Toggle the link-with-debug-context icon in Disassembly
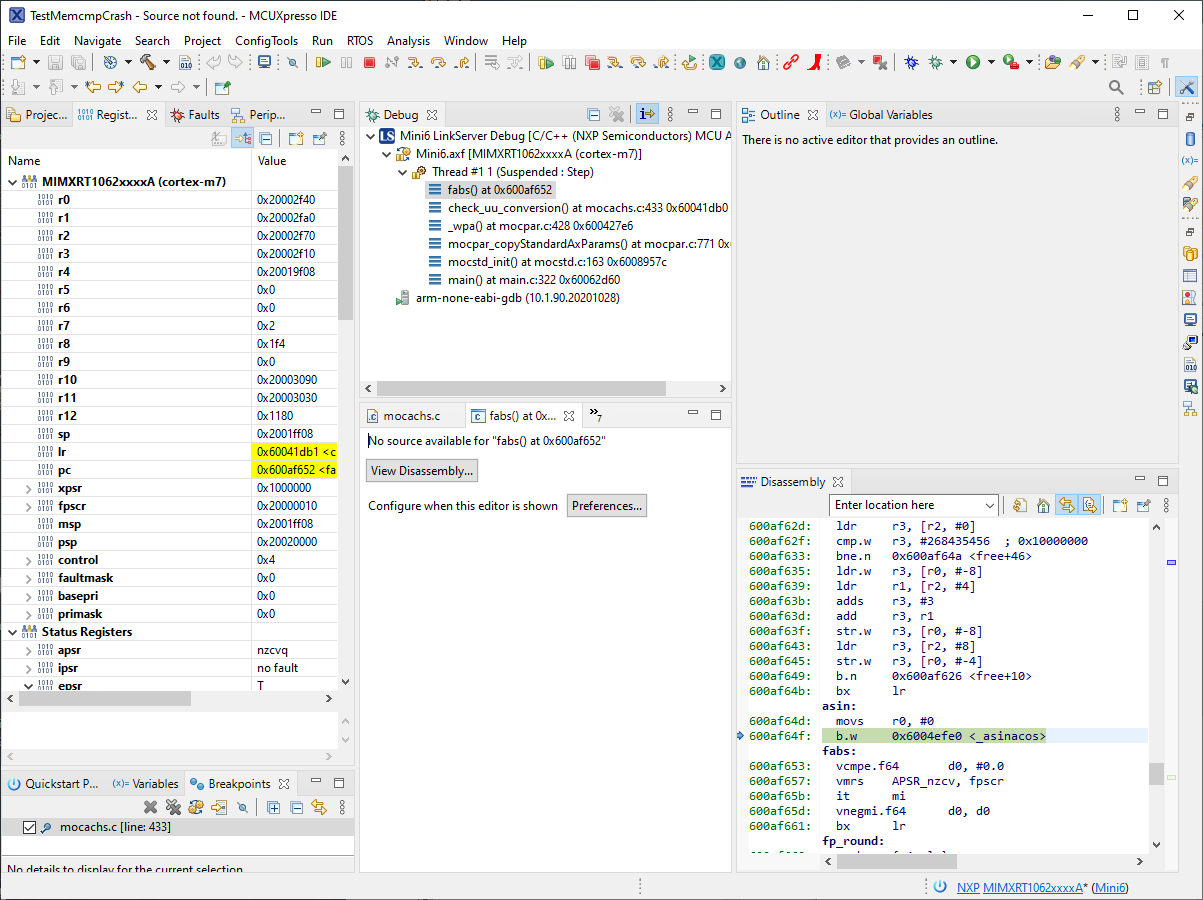The image size is (1203, 900). coord(1068,505)
